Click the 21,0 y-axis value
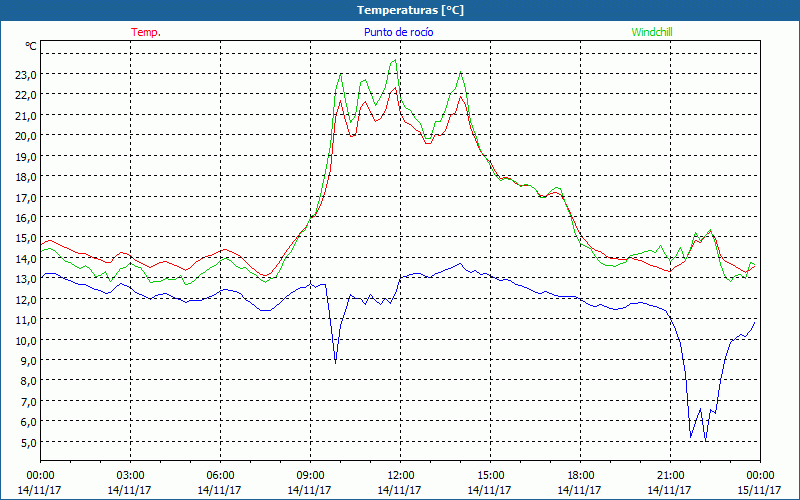The width and height of the screenshot is (800, 500). click(x=26, y=115)
